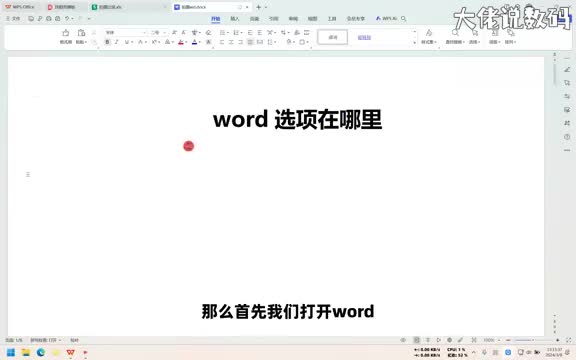Image resolution: width=576 pixels, height=360 pixels.
Task: Switch to page layout view icon
Action: [x=417, y=340]
